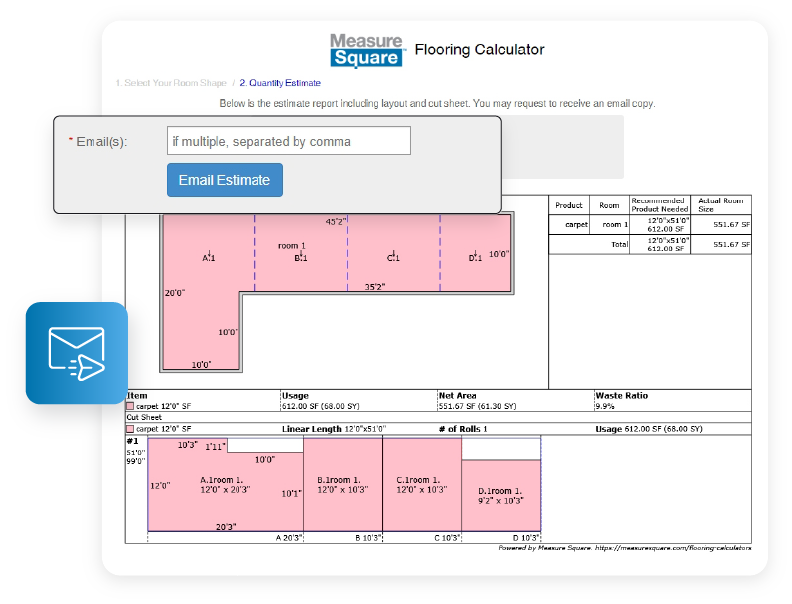
Task: Select the Quantity Estimate step
Action: [x=279, y=83]
